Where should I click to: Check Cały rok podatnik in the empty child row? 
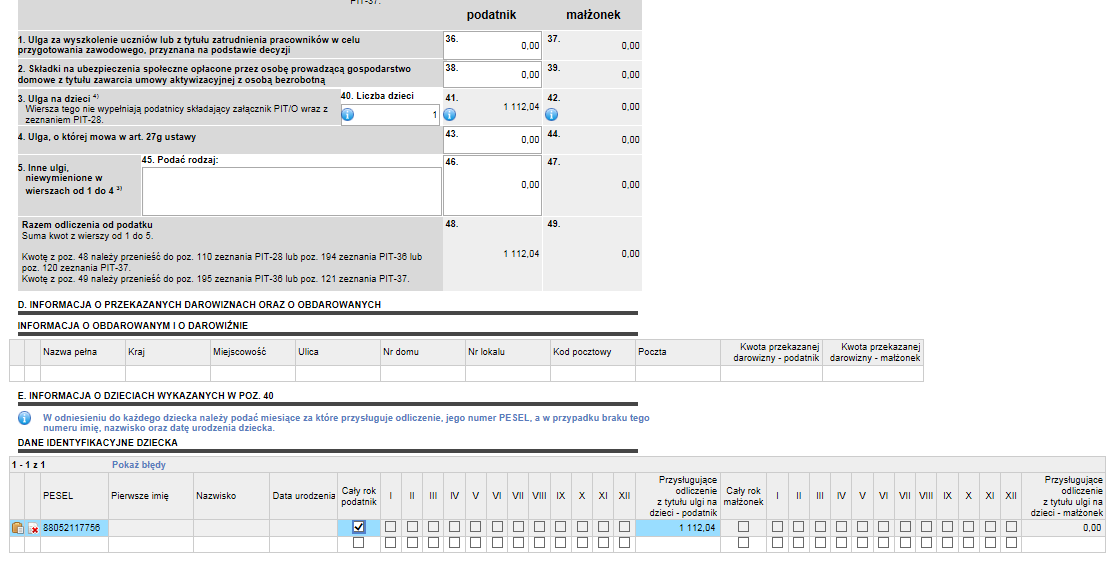(358, 543)
